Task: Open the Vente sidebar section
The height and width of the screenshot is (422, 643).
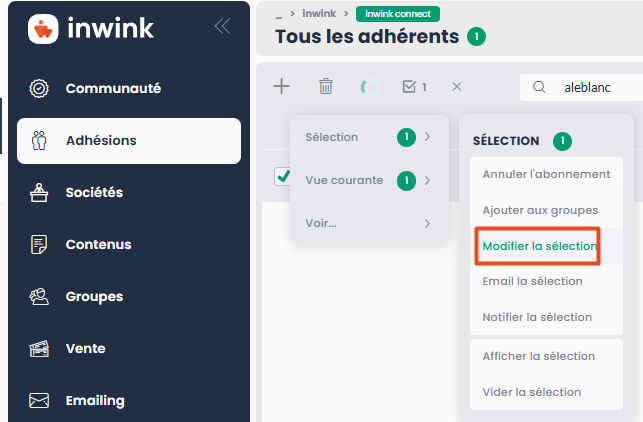Action: pyautogui.click(x=85, y=348)
